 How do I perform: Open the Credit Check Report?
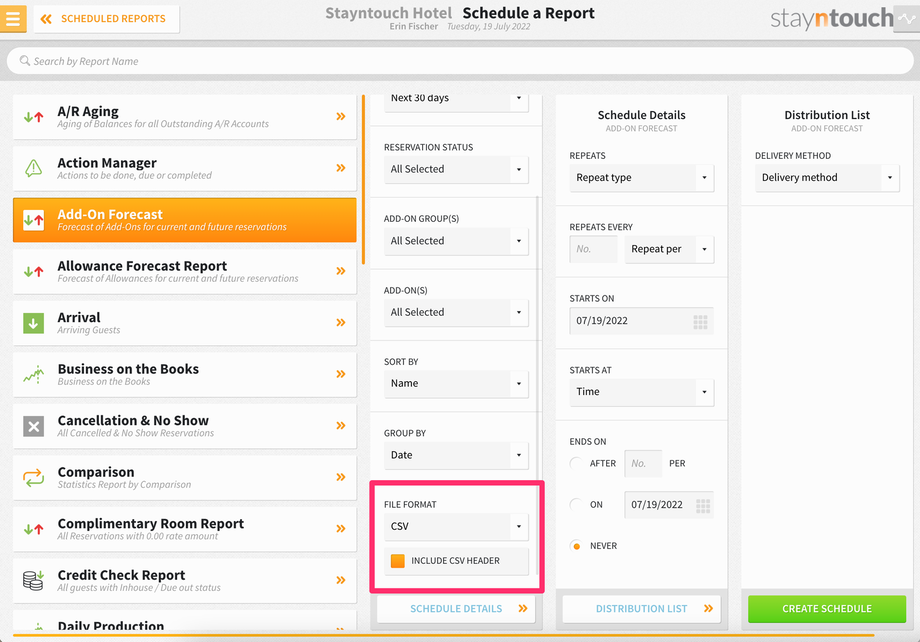184,581
